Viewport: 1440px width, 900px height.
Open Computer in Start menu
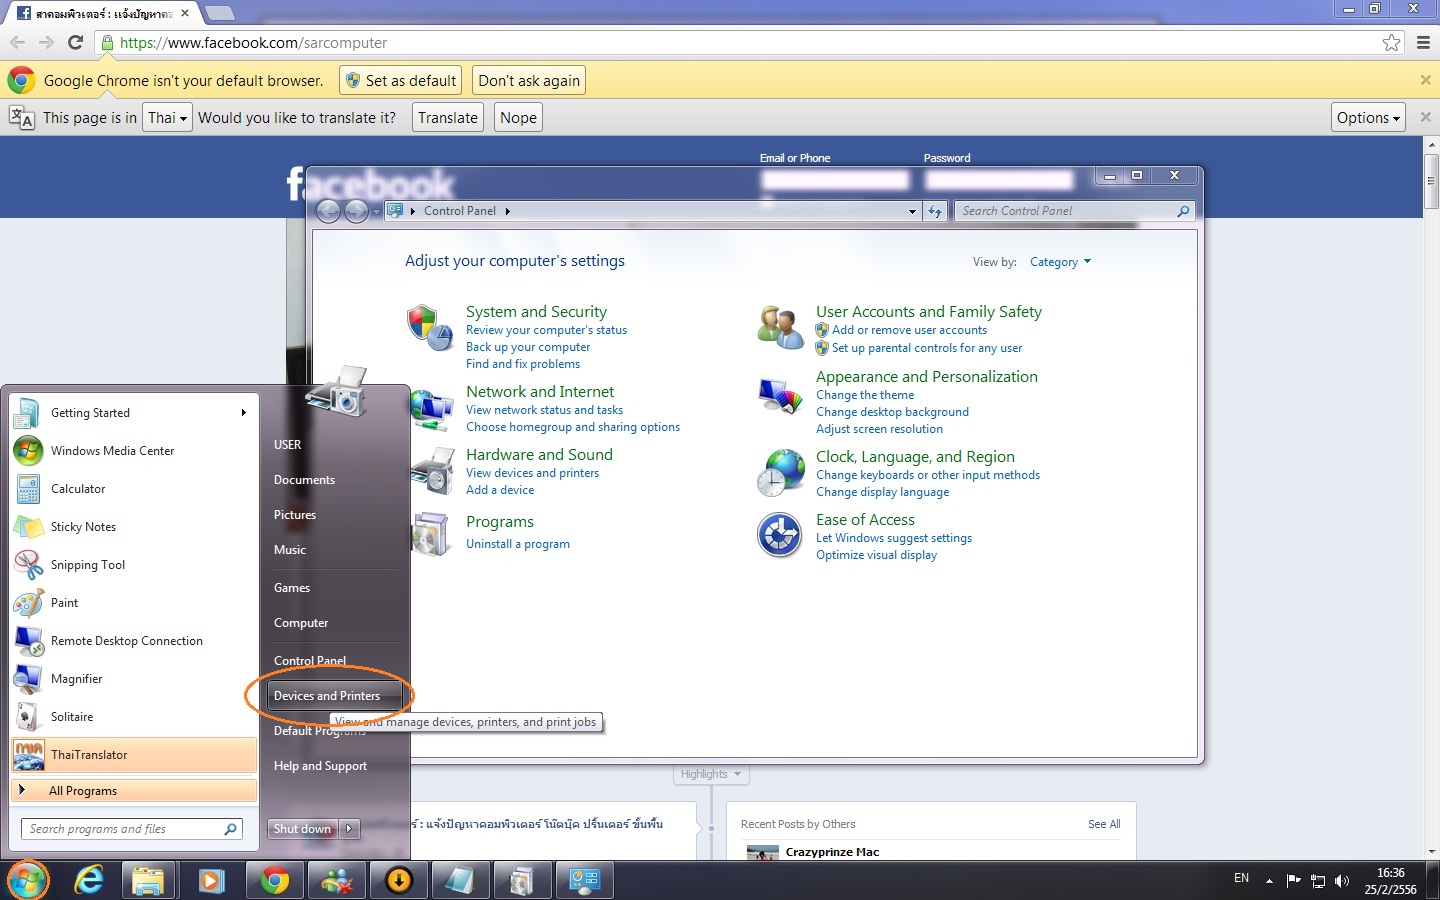pyautogui.click(x=301, y=623)
